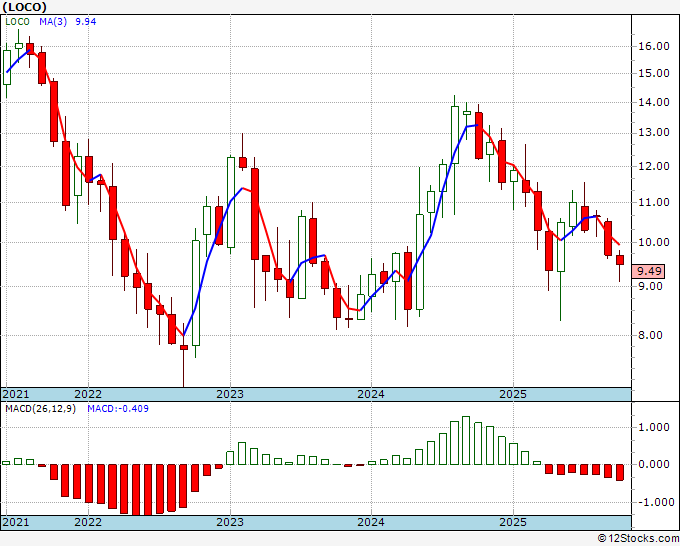Viewport: 680px width, 546px height.
Task: Click 2023 on the price chart time axis
Action: pyautogui.click(x=230, y=394)
